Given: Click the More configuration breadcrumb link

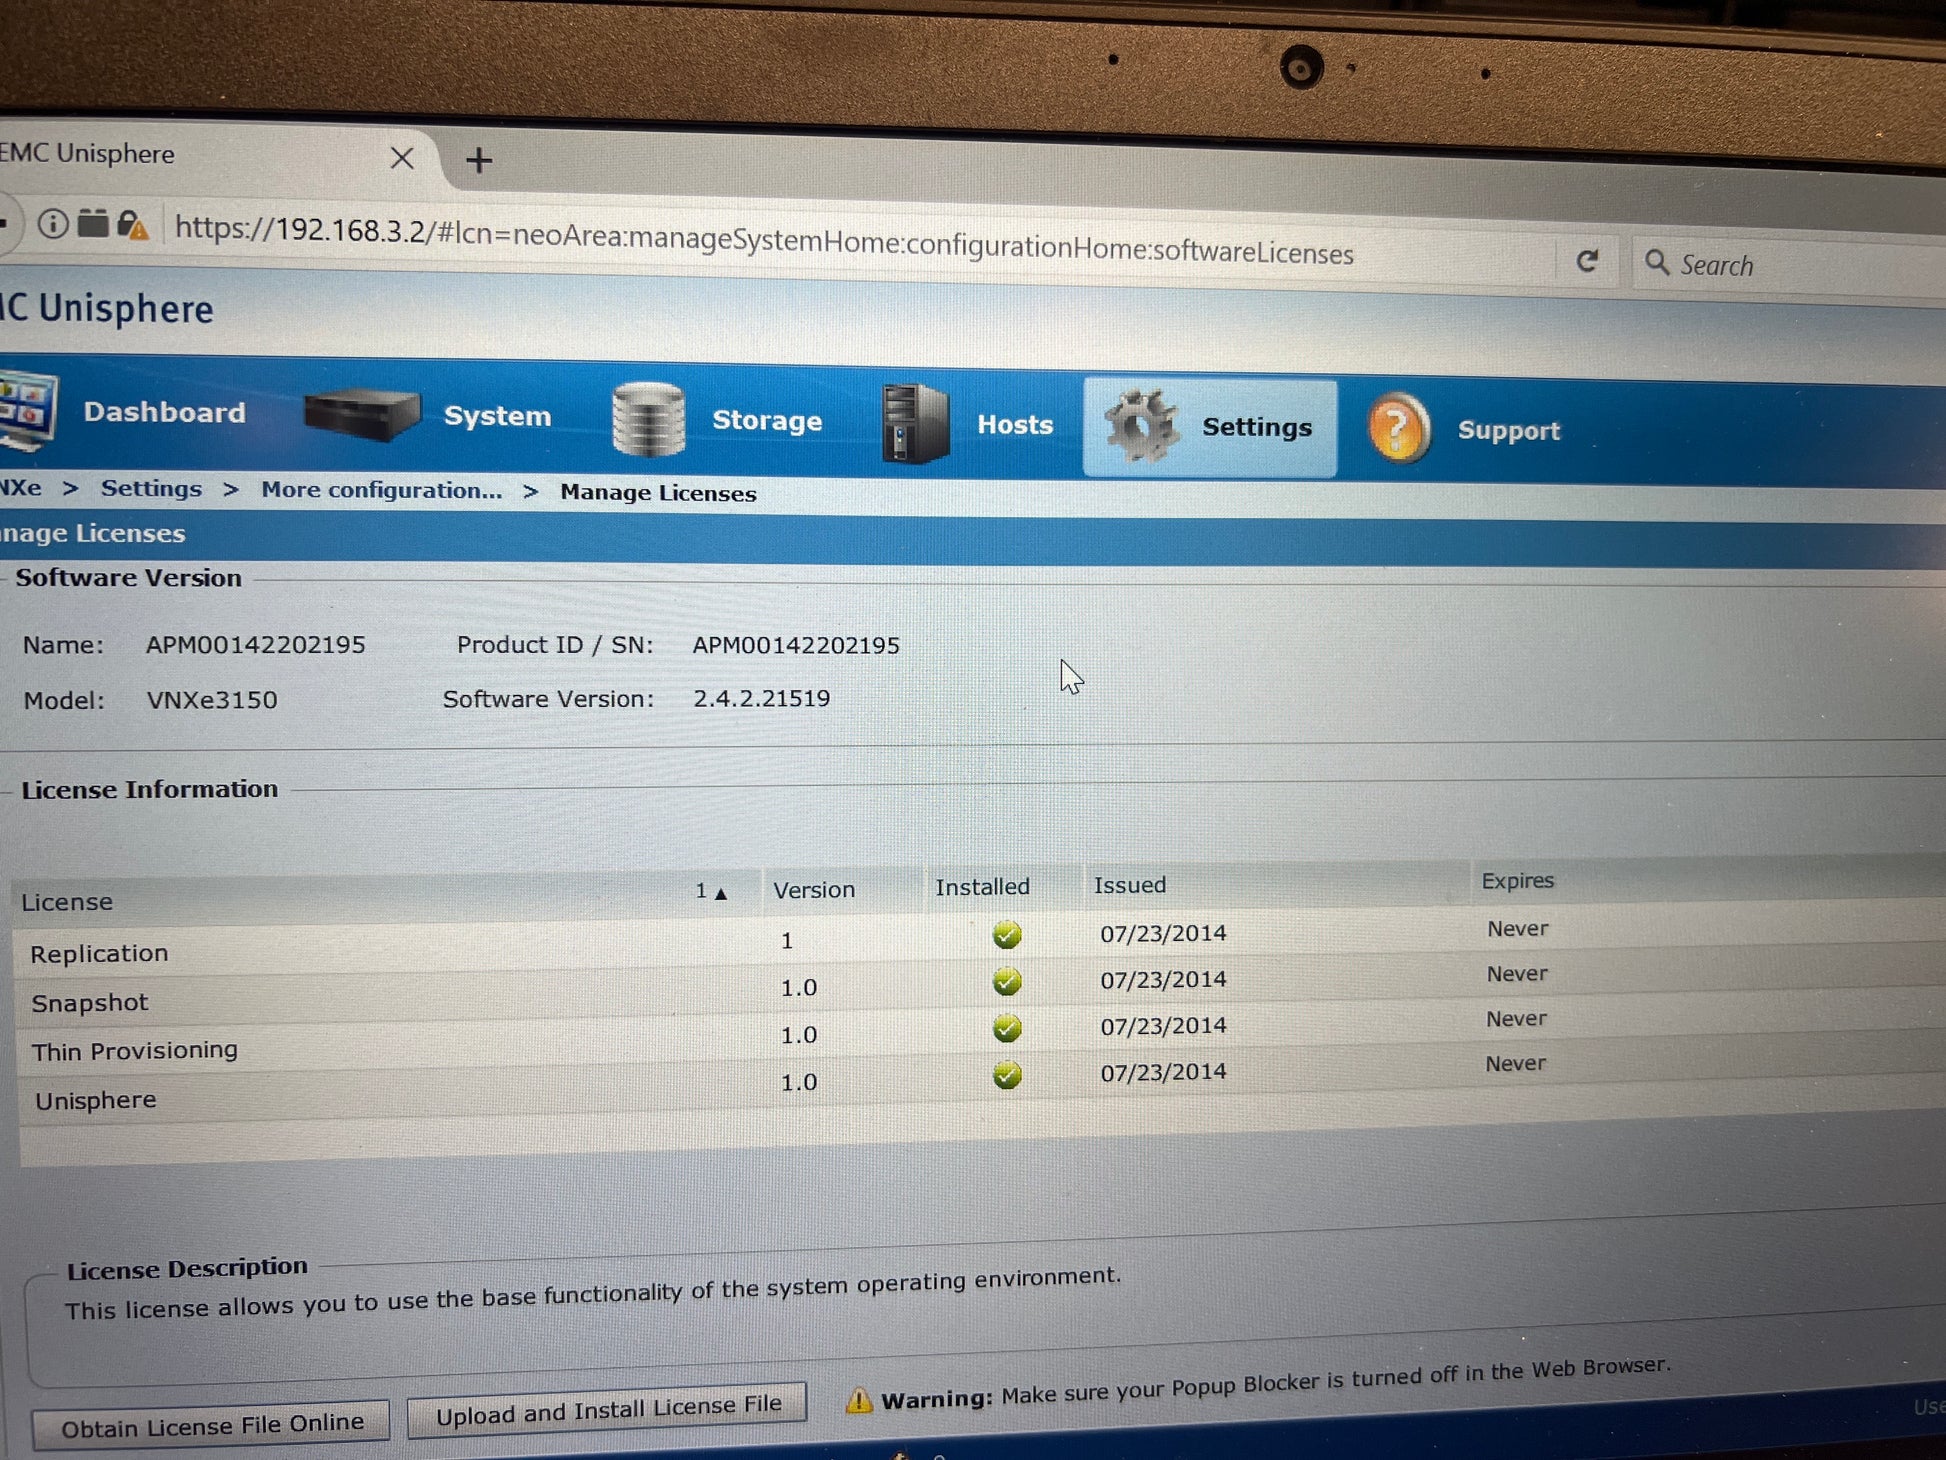Looking at the screenshot, I should [382, 490].
